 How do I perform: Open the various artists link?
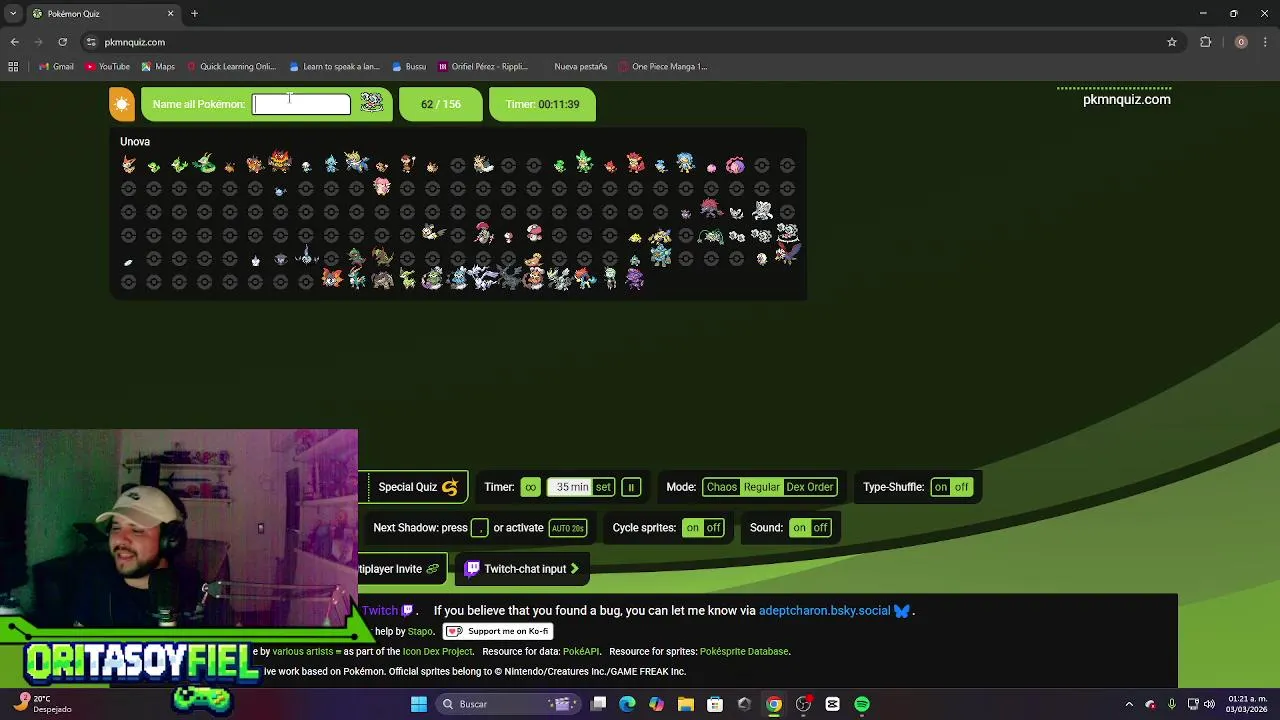(x=303, y=652)
